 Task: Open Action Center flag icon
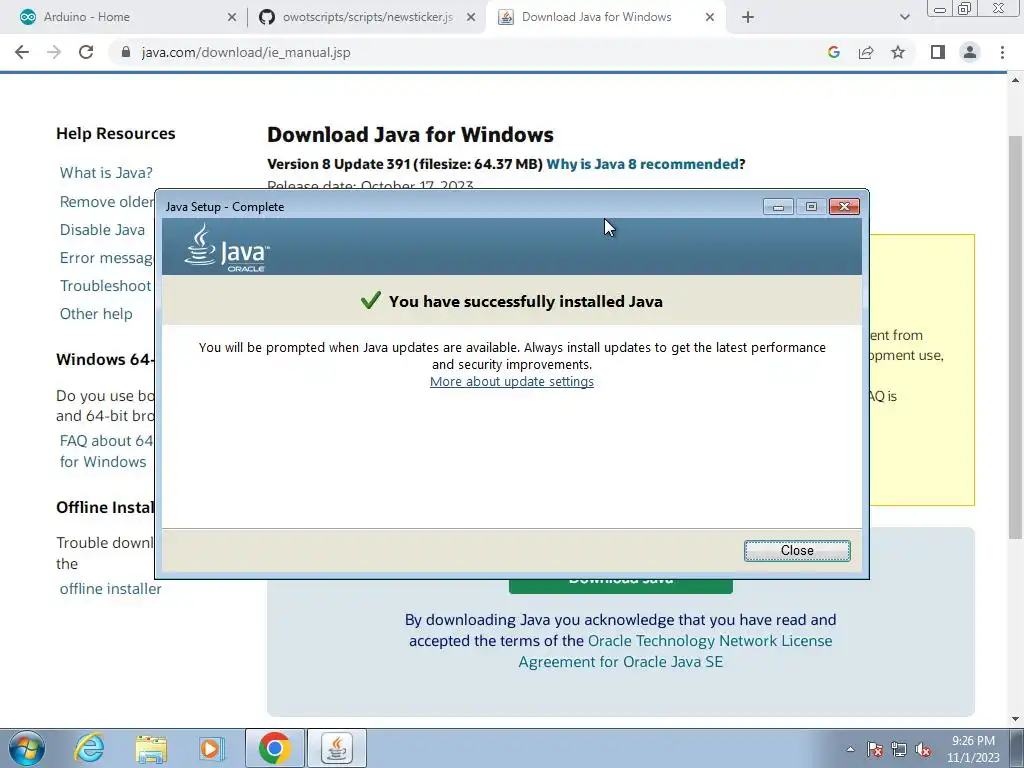(x=875, y=749)
